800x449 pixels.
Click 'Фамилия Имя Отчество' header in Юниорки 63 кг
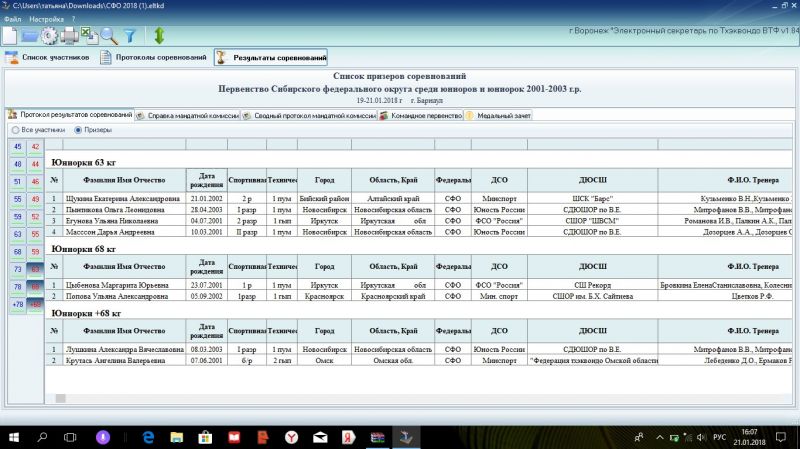[124, 180]
